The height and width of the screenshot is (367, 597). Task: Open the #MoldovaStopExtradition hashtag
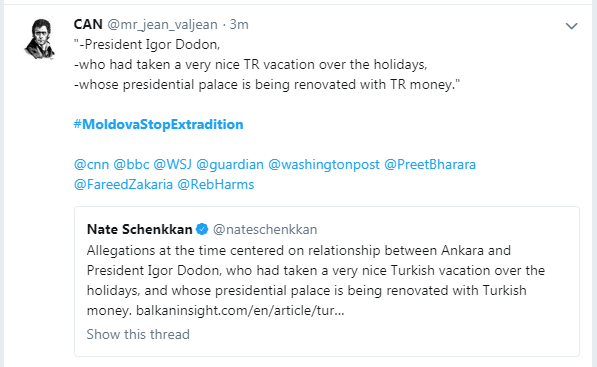[x=158, y=124]
